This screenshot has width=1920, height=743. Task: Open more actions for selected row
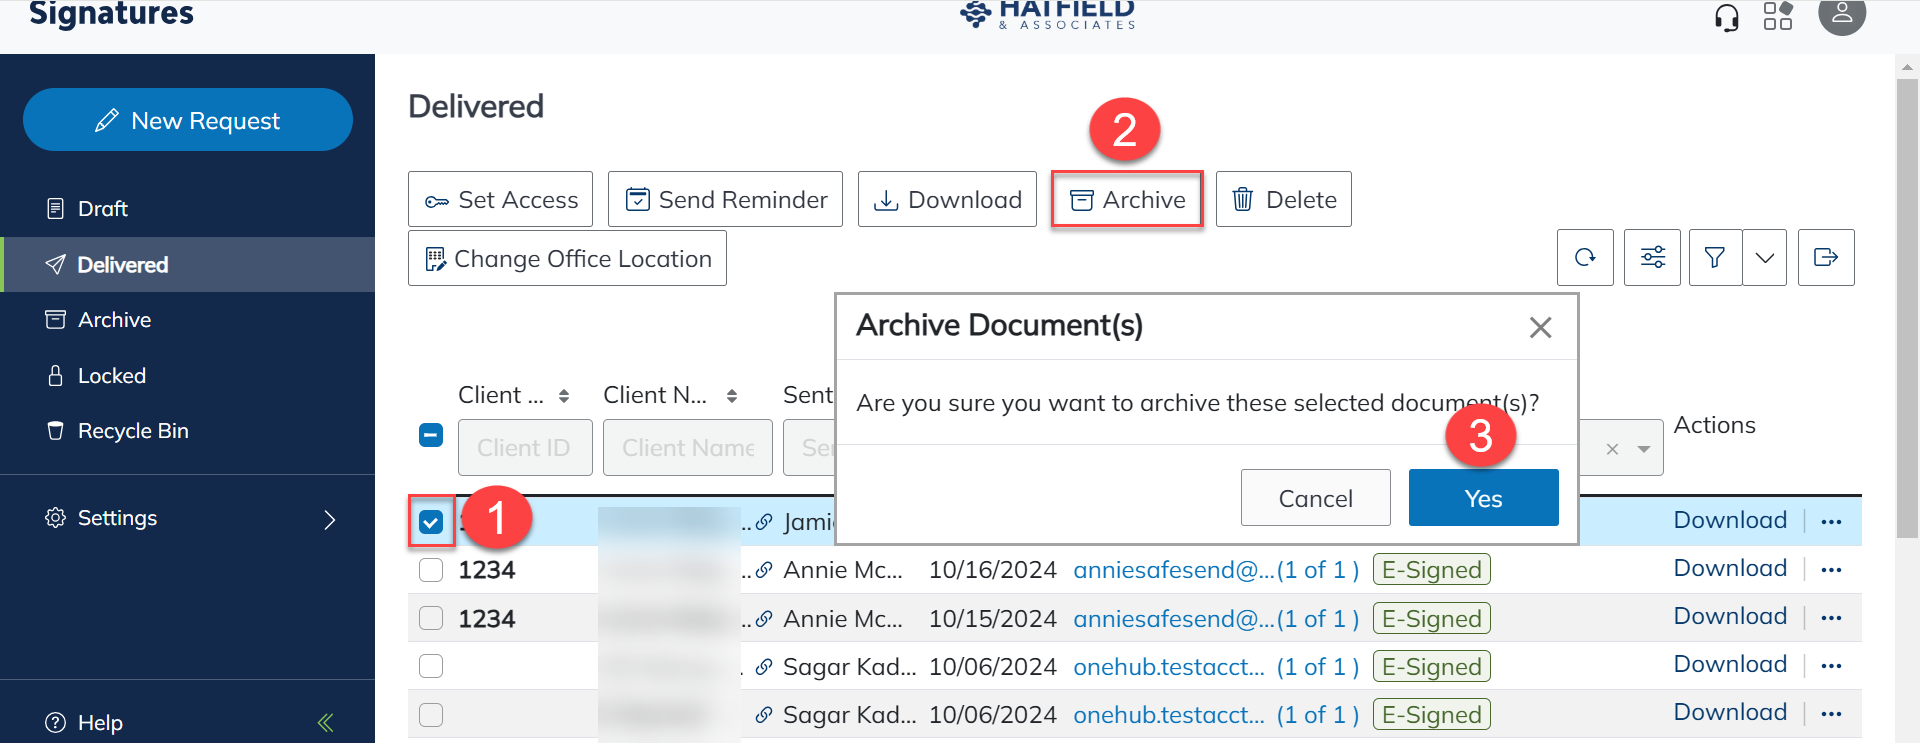[x=1831, y=522]
